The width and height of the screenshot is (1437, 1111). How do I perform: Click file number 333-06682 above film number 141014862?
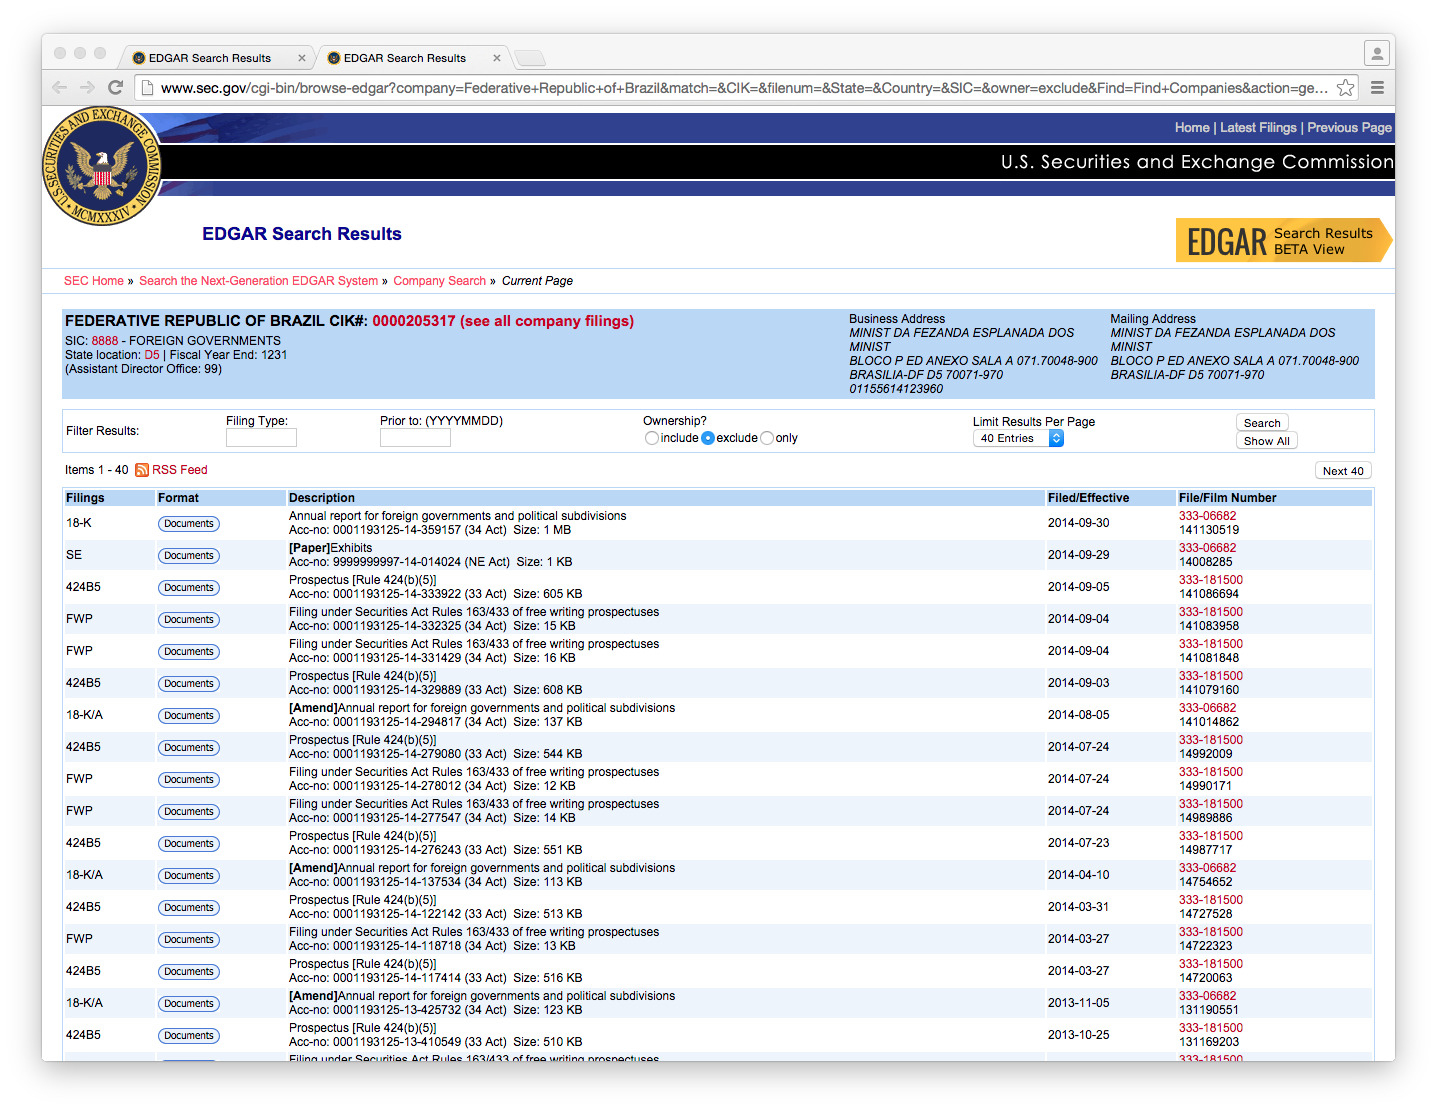pos(1207,708)
